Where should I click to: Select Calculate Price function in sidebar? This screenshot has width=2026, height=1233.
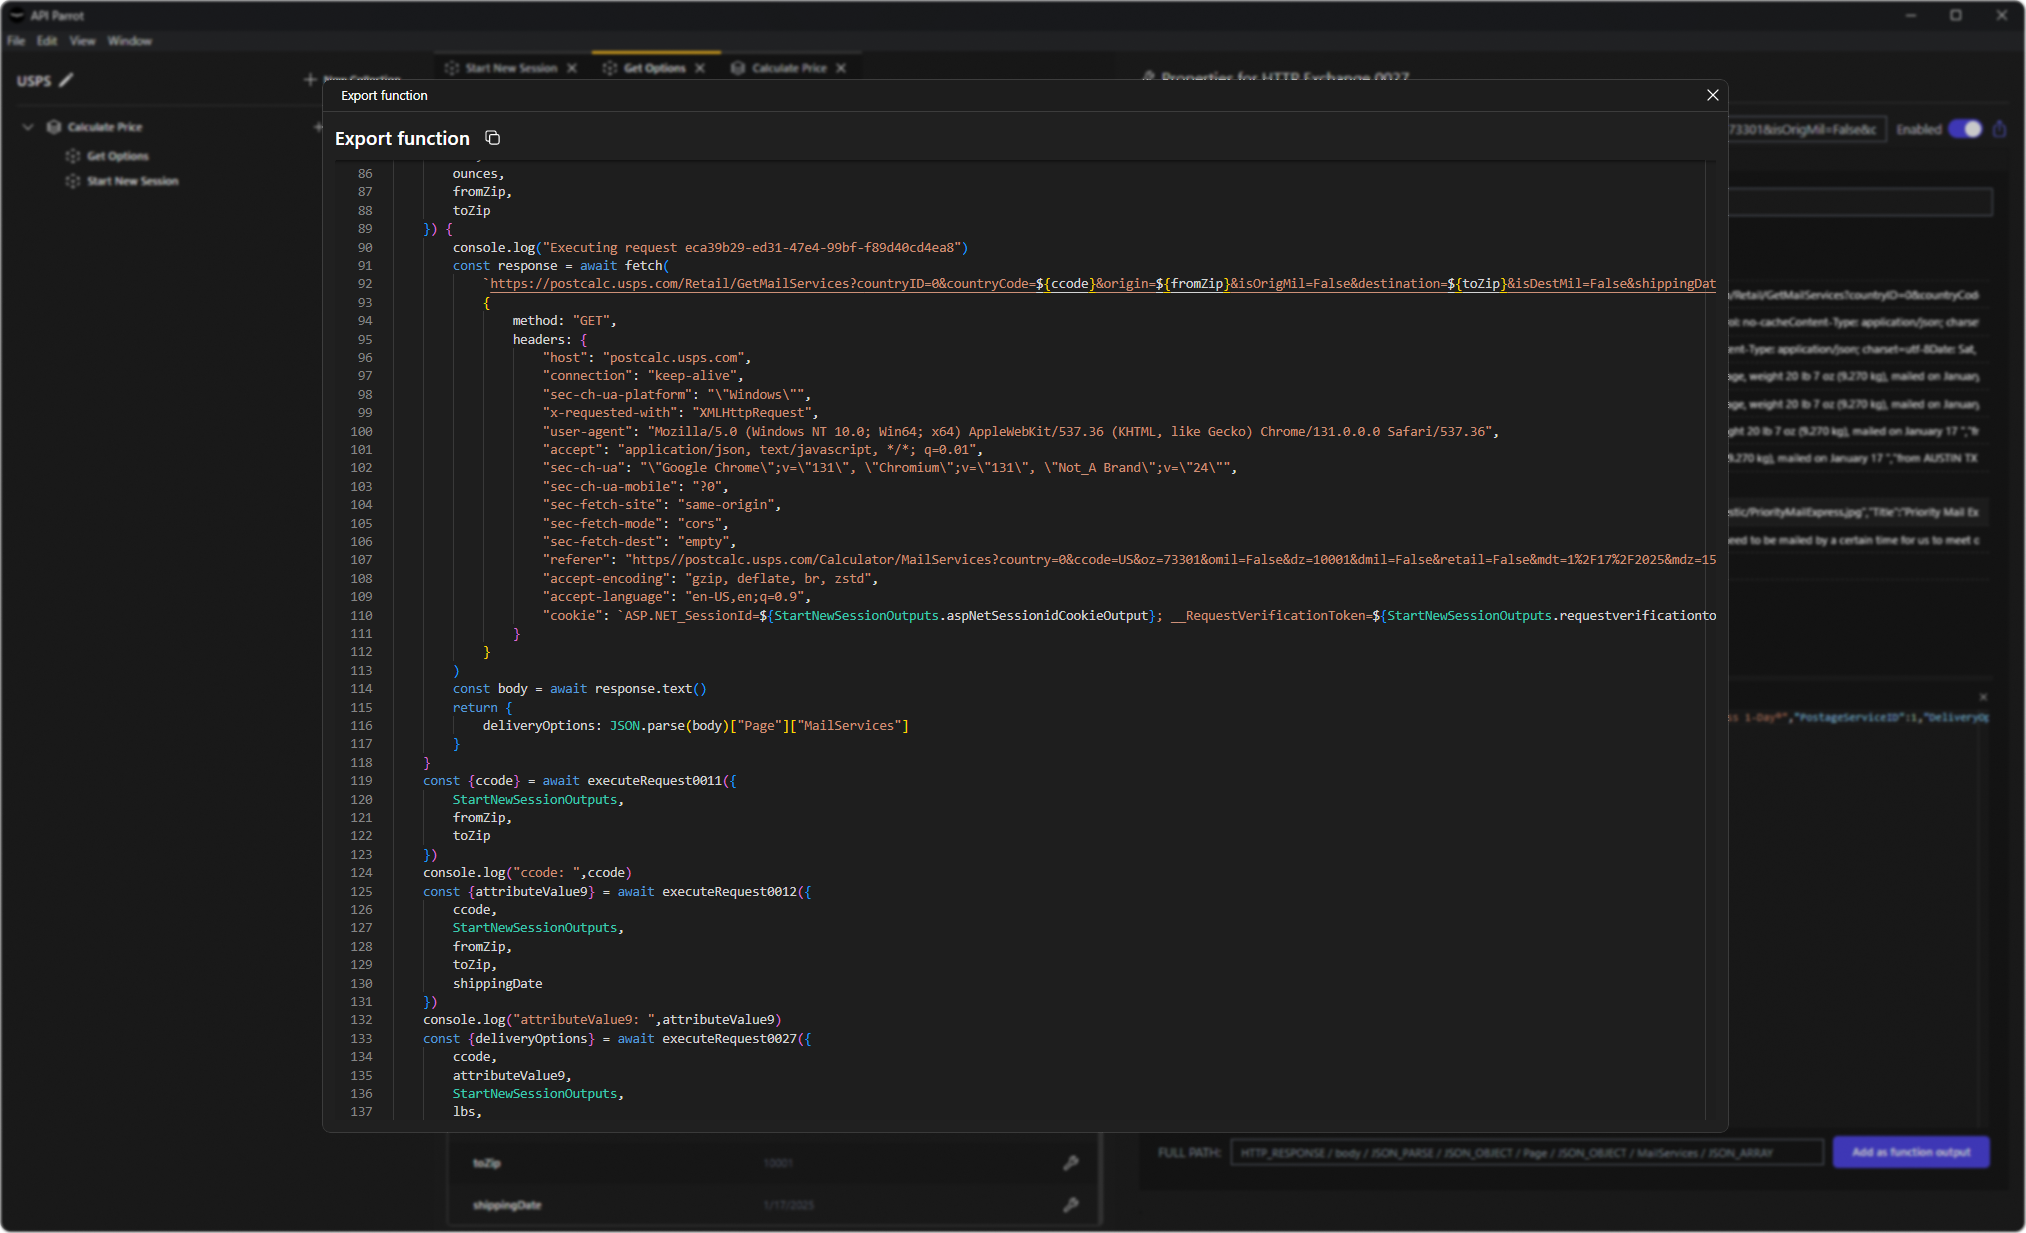pyautogui.click(x=105, y=127)
